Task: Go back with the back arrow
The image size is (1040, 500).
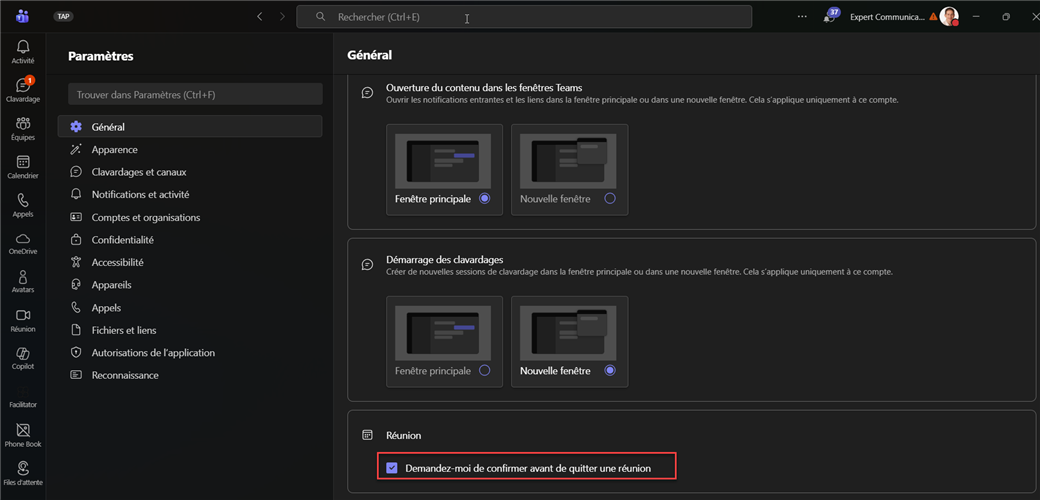Action: (x=260, y=17)
